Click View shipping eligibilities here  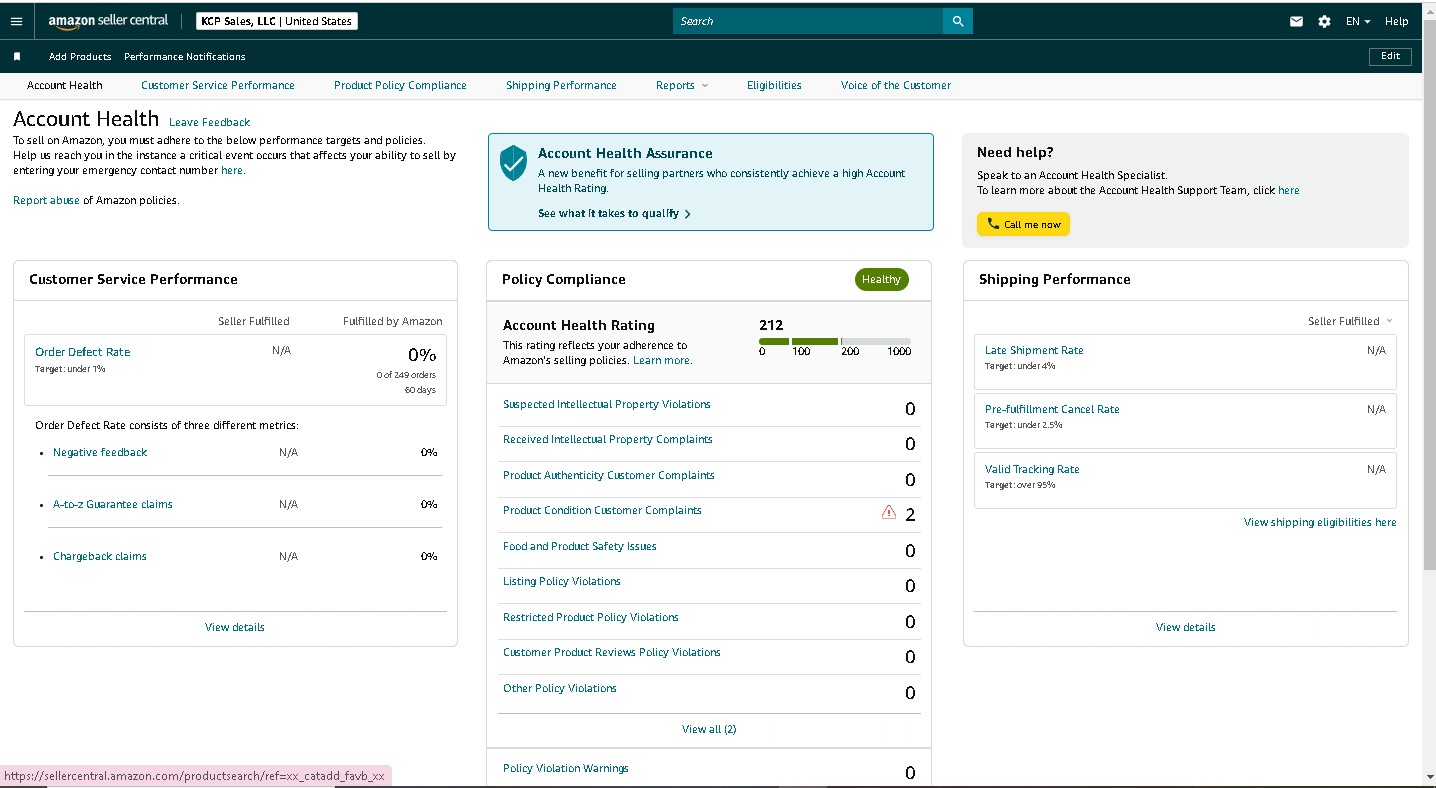click(x=1320, y=522)
